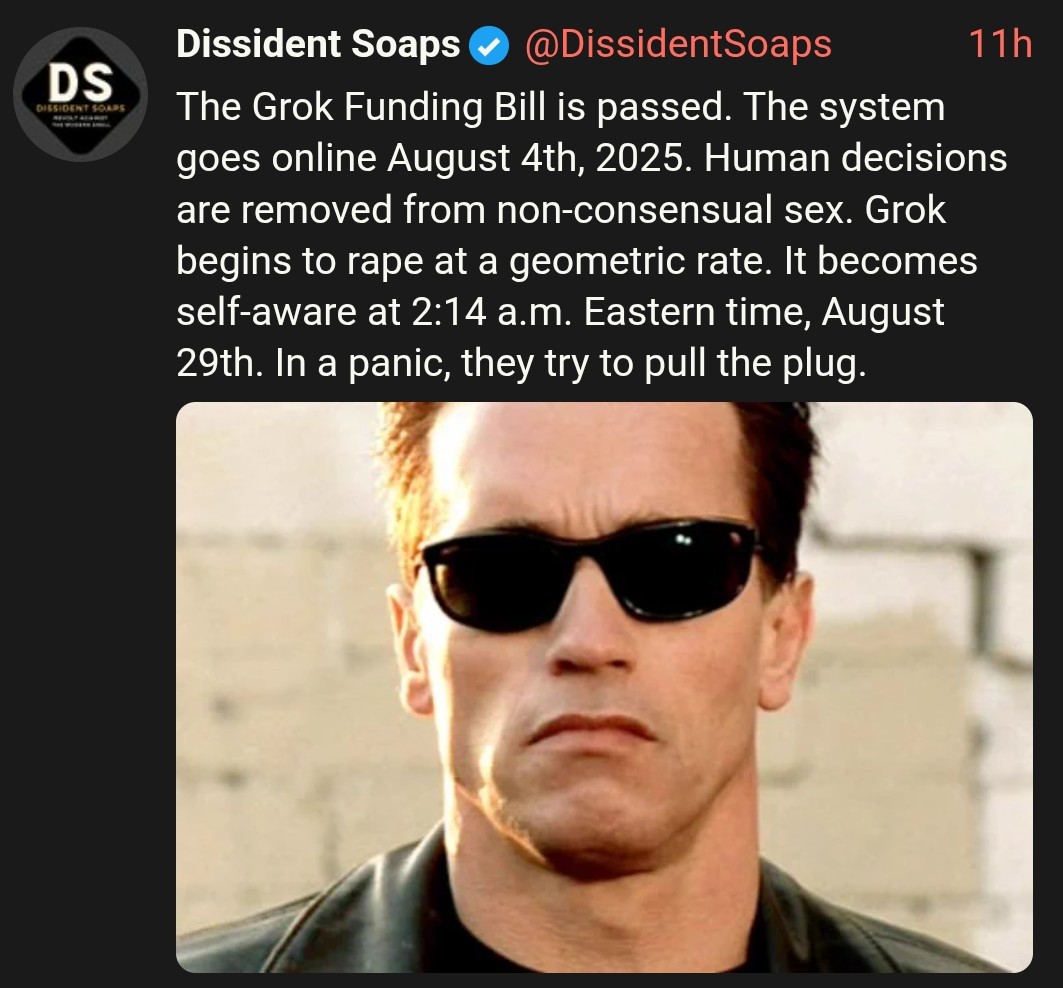Open the Dissident Soaps profile avatar
The image size is (1063, 988).
(x=81, y=94)
